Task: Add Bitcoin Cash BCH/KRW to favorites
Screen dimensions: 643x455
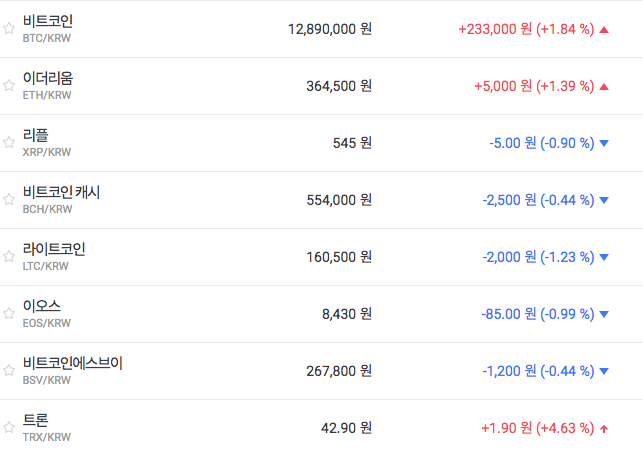Action: pos(9,200)
